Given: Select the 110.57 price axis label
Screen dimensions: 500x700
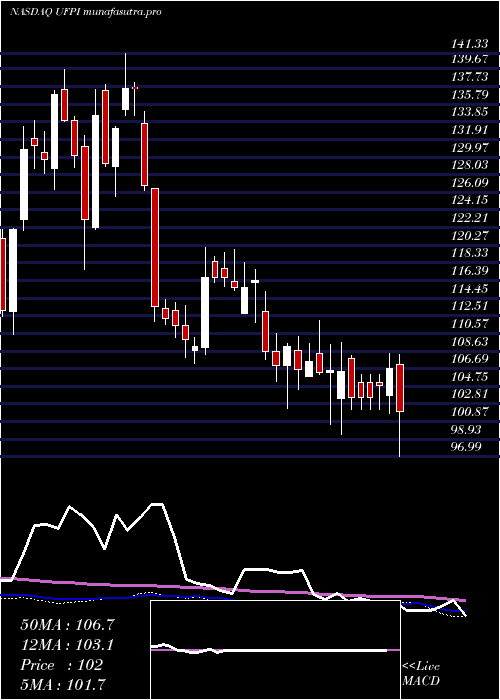Looking at the screenshot, I should coord(470,324).
